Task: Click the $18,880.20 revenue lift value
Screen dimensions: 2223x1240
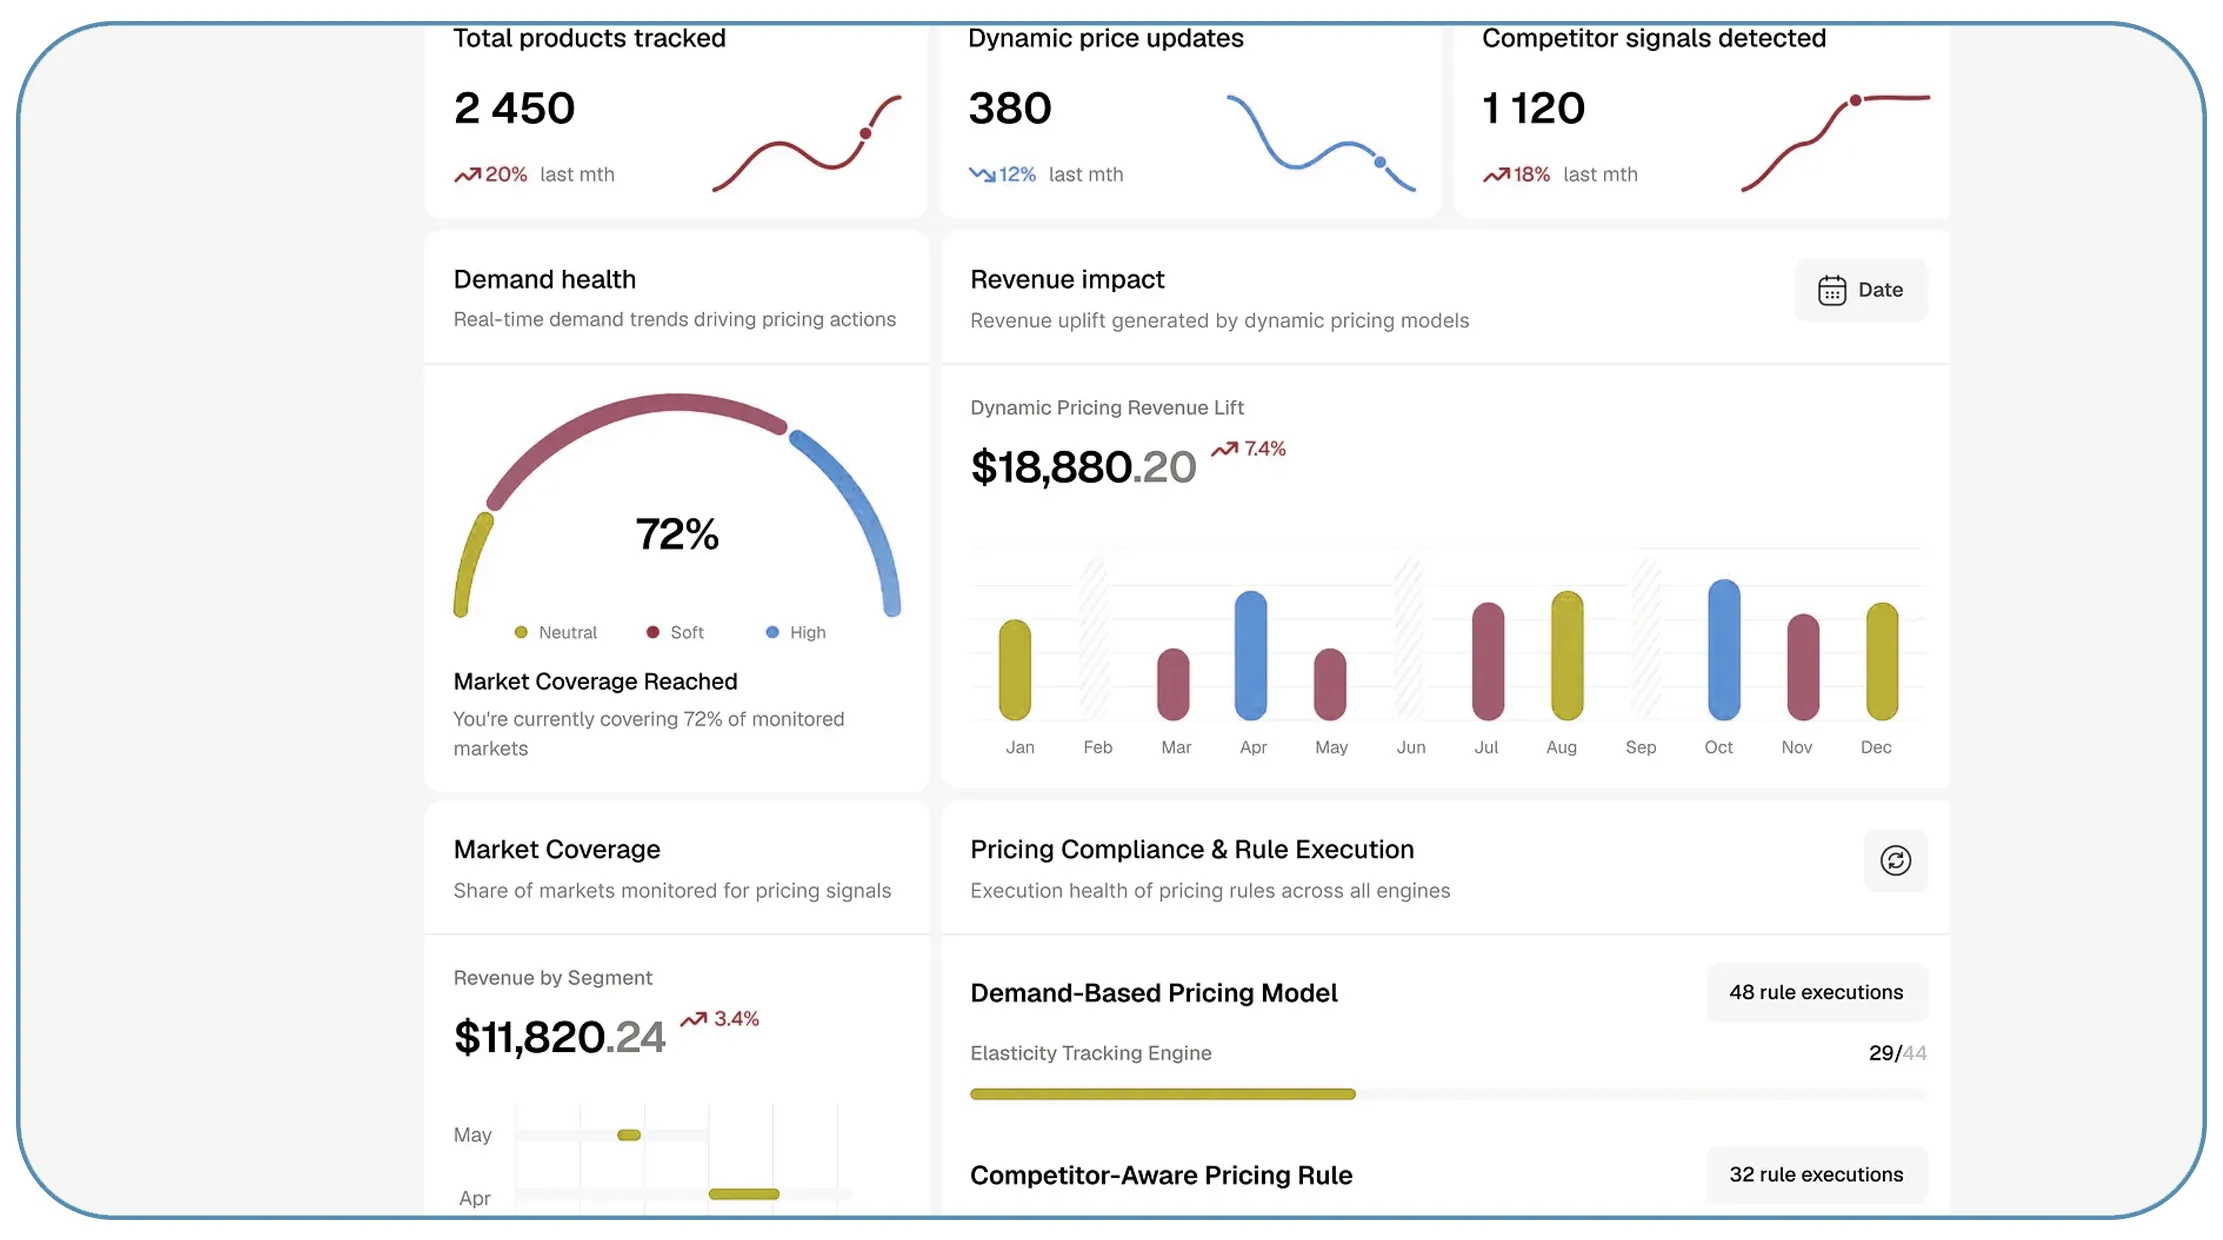Action: [x=1083, y=467]
